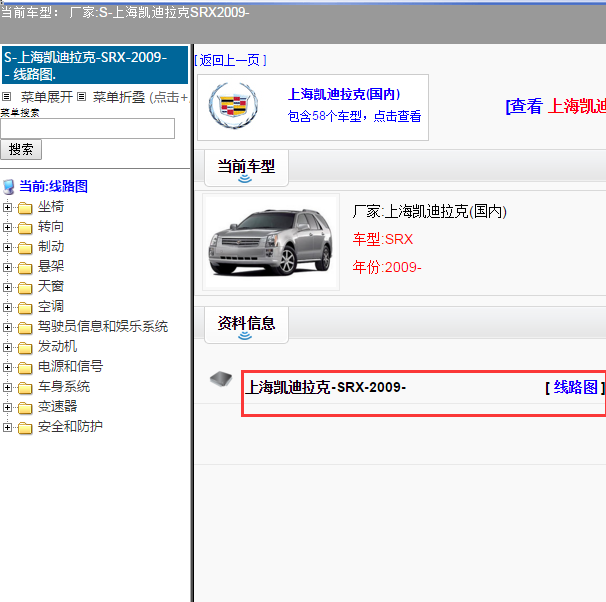Click the 天窗 folder icon

25,288
